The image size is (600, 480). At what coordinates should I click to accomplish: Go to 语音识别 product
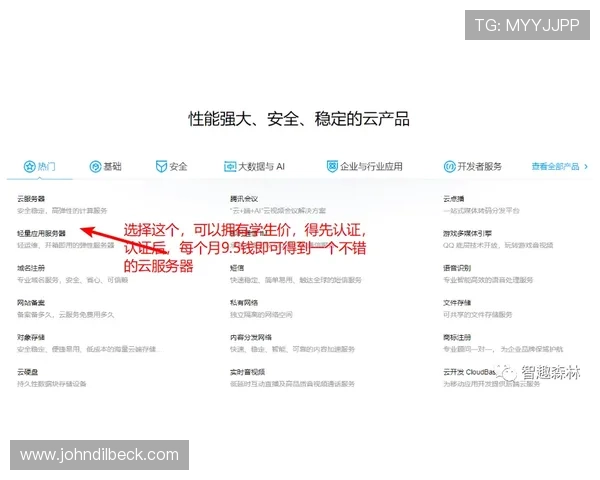(x=457, y=268)
